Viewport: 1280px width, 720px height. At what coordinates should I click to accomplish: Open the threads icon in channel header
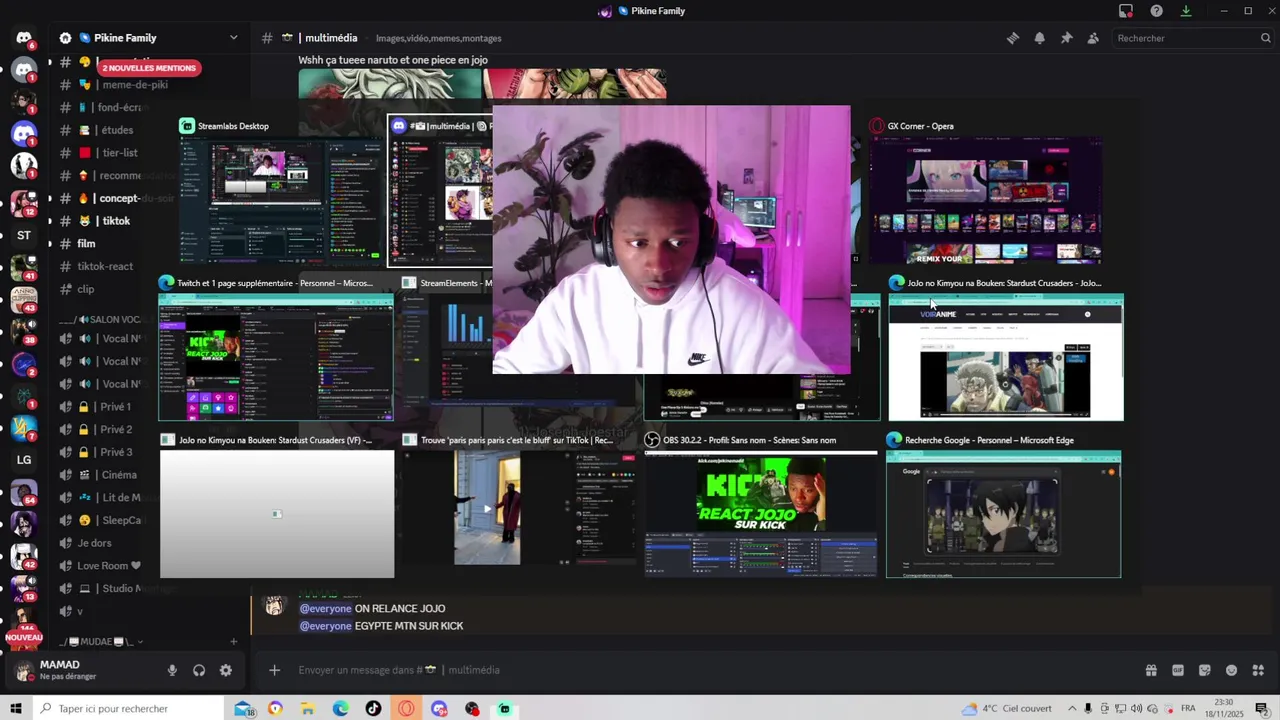(x=1013, y=38)
